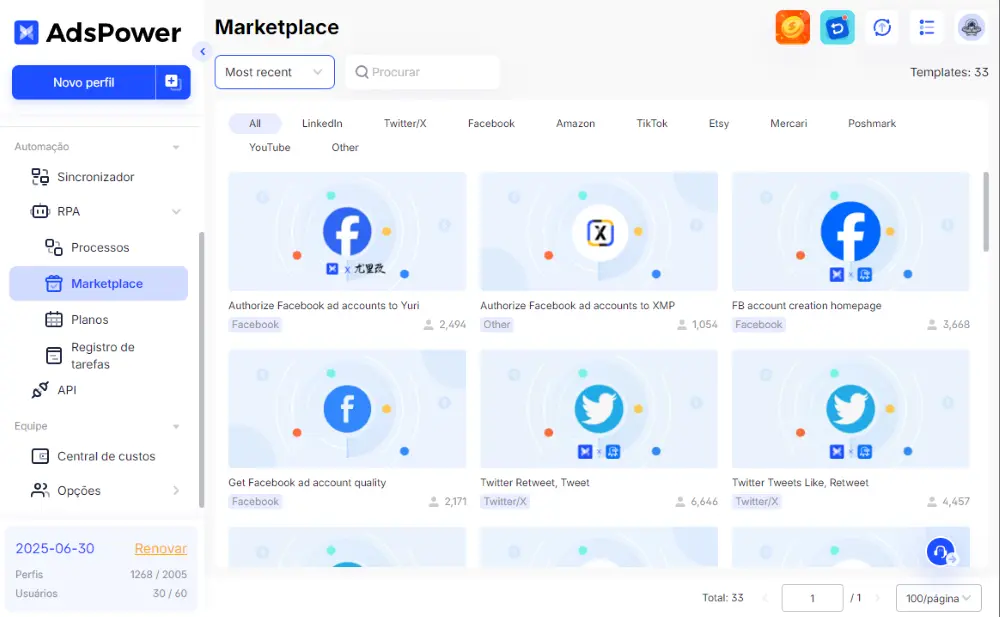Viewport: 1000px width, 617px height.
Task: Open the update arrow icon in header
Action: pos(882,27)
